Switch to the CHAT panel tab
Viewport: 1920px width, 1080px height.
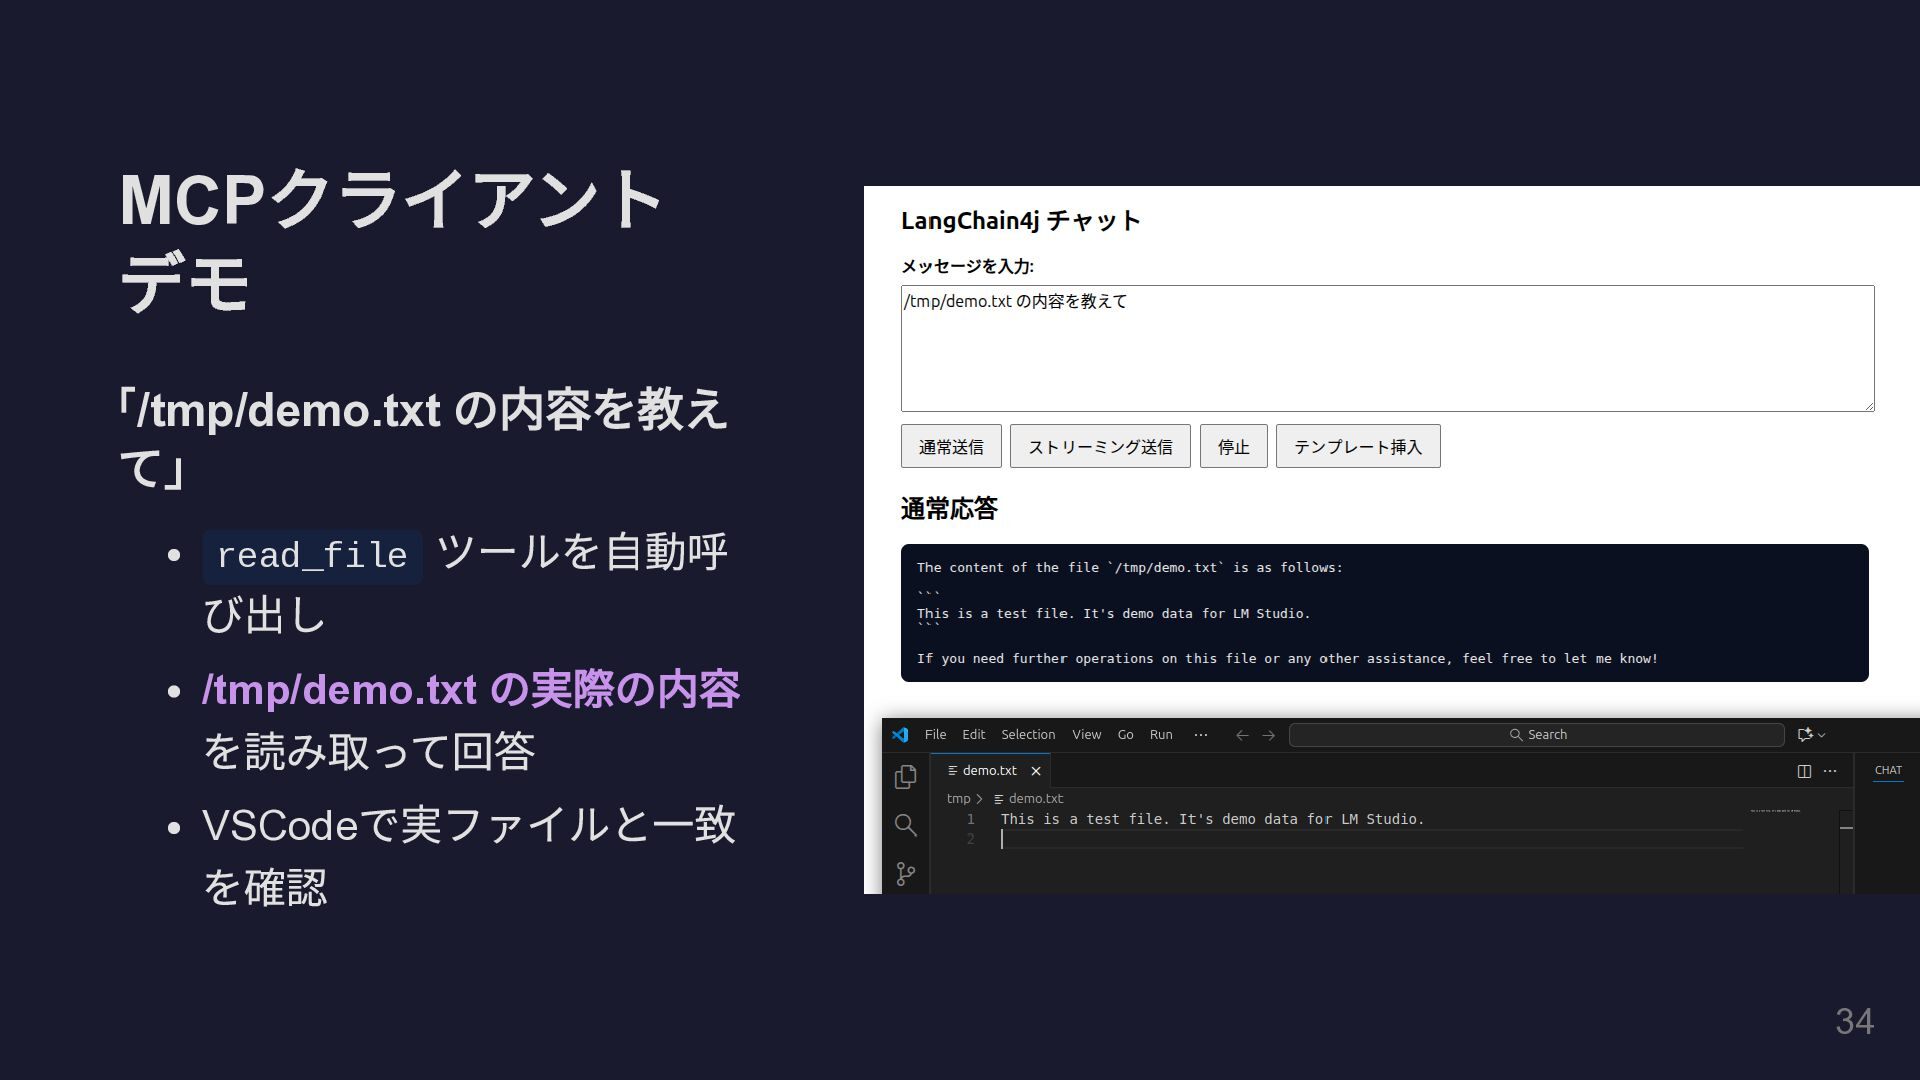[x=1888, y=770]
